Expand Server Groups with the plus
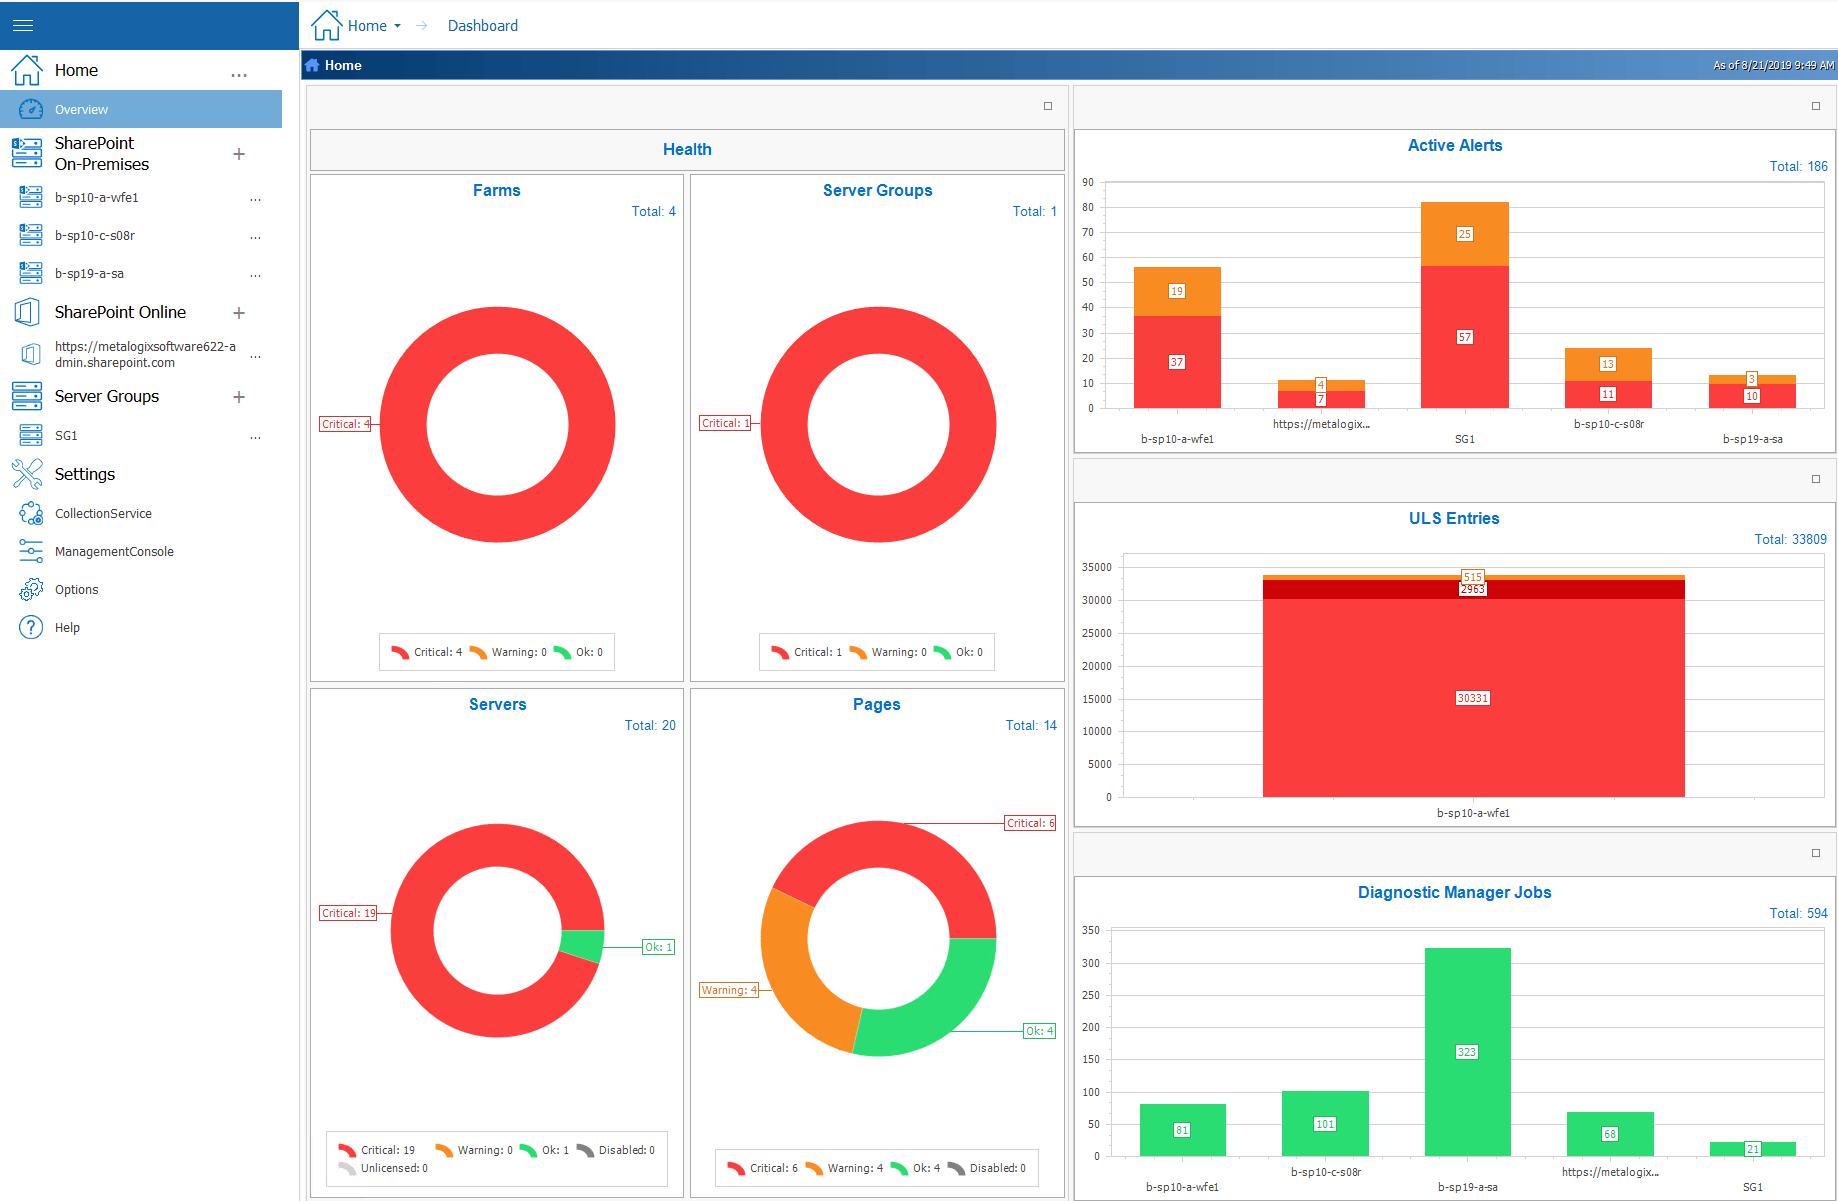Viewport: 1838px width, 1201px height. (x=239, y=397)
